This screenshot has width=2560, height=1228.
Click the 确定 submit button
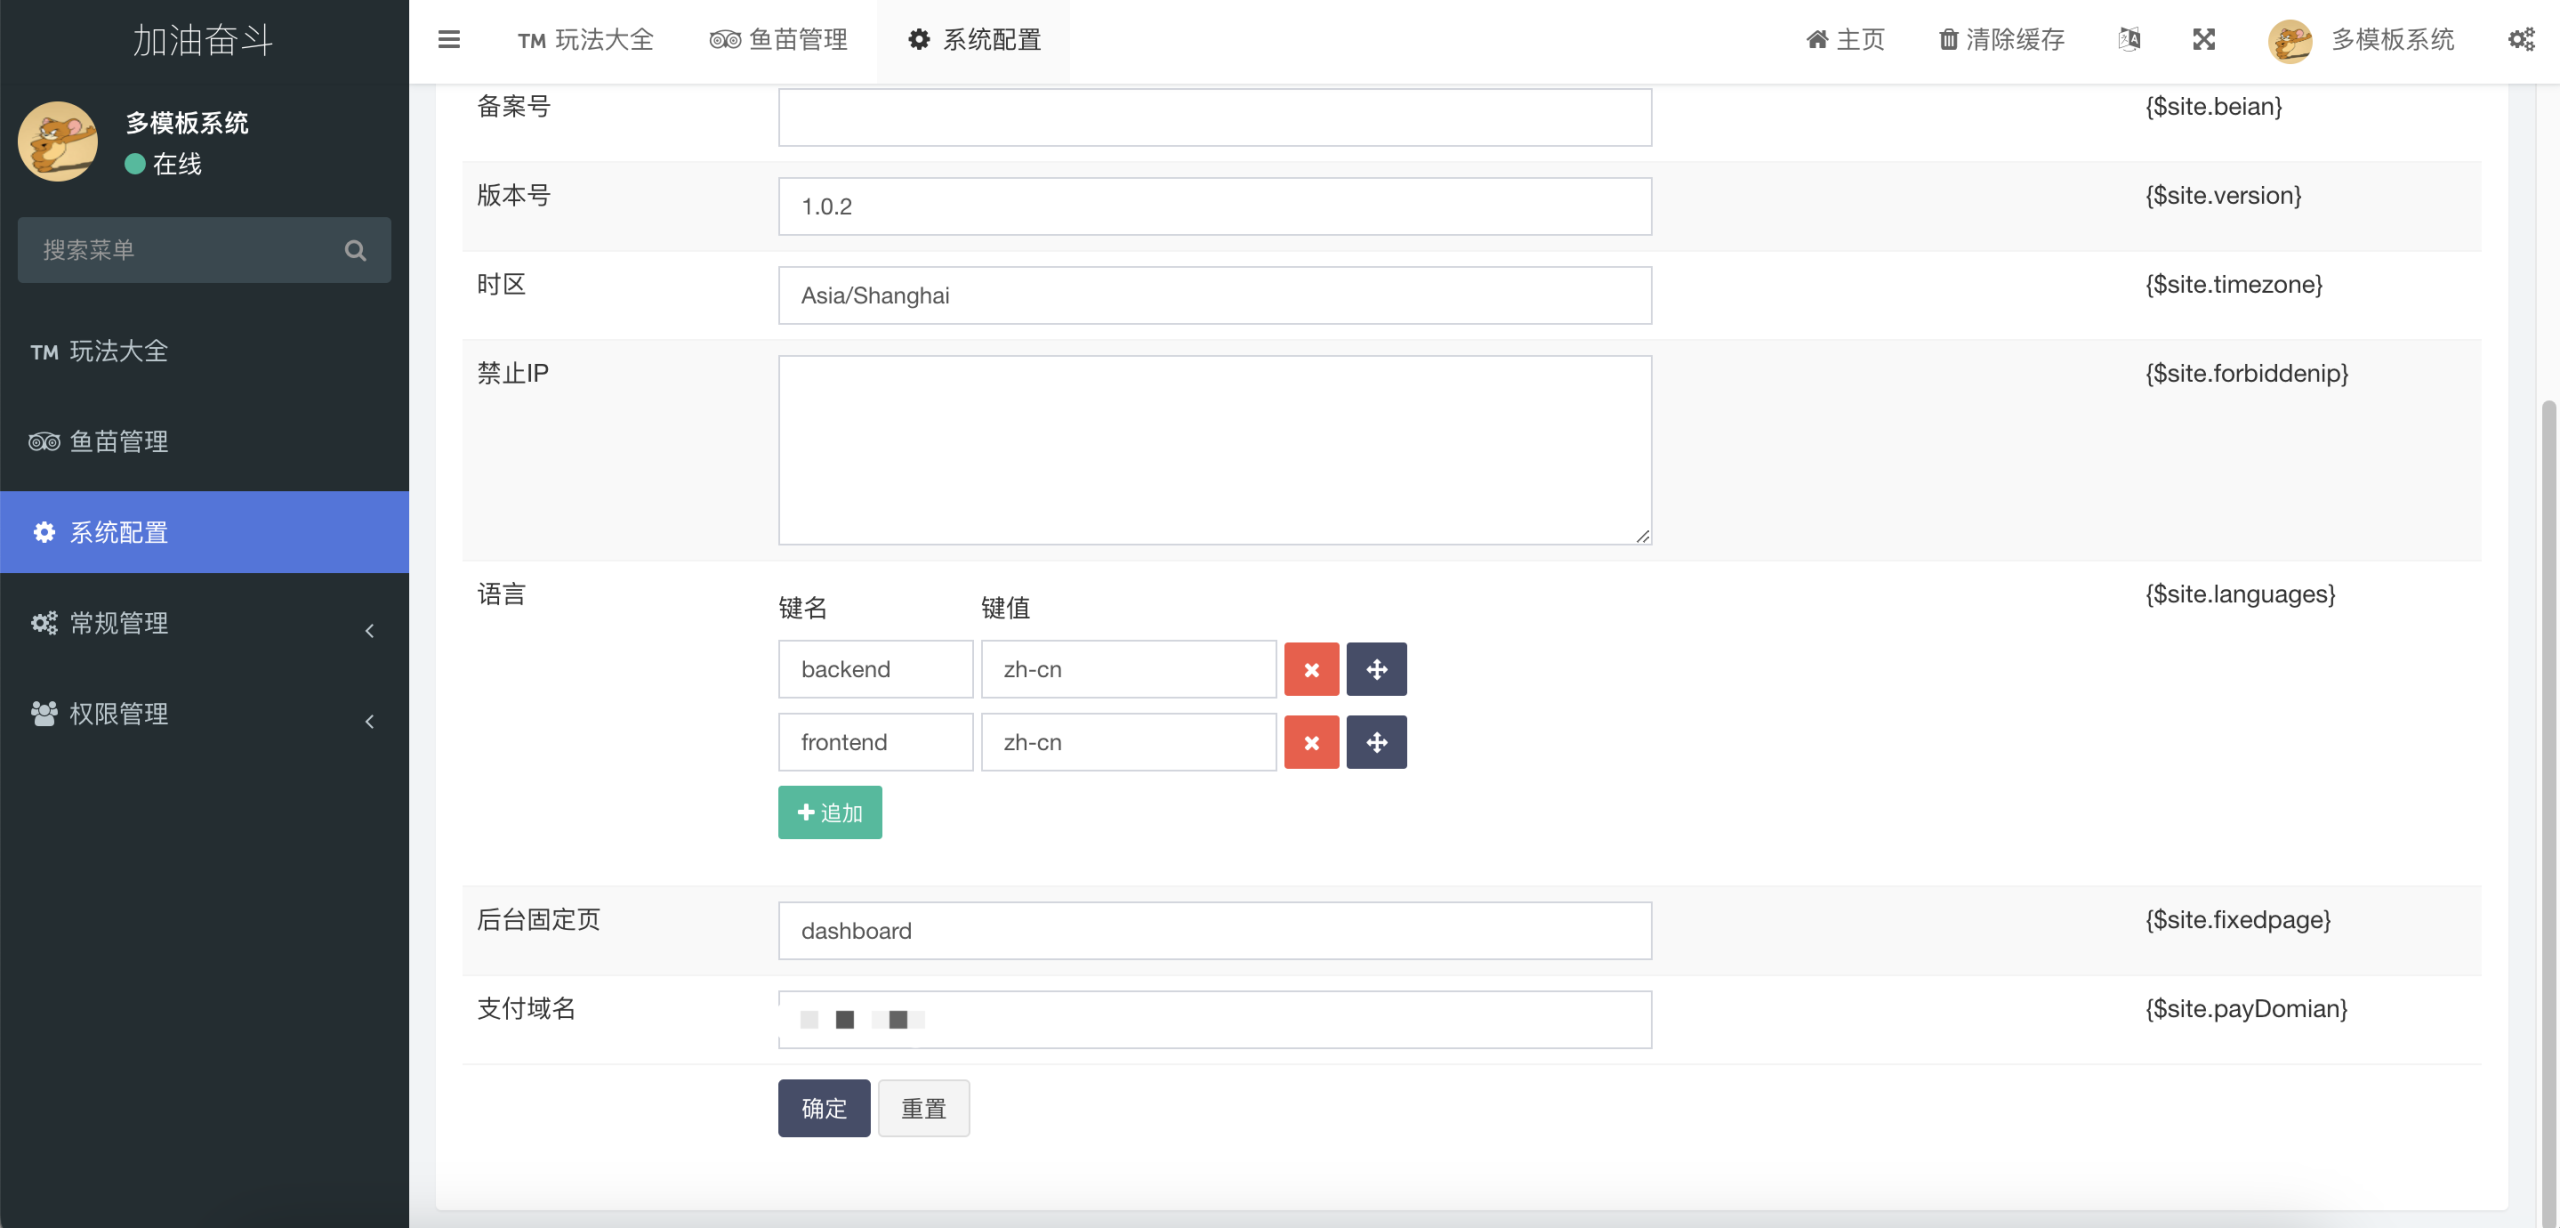pos(823,1108)
